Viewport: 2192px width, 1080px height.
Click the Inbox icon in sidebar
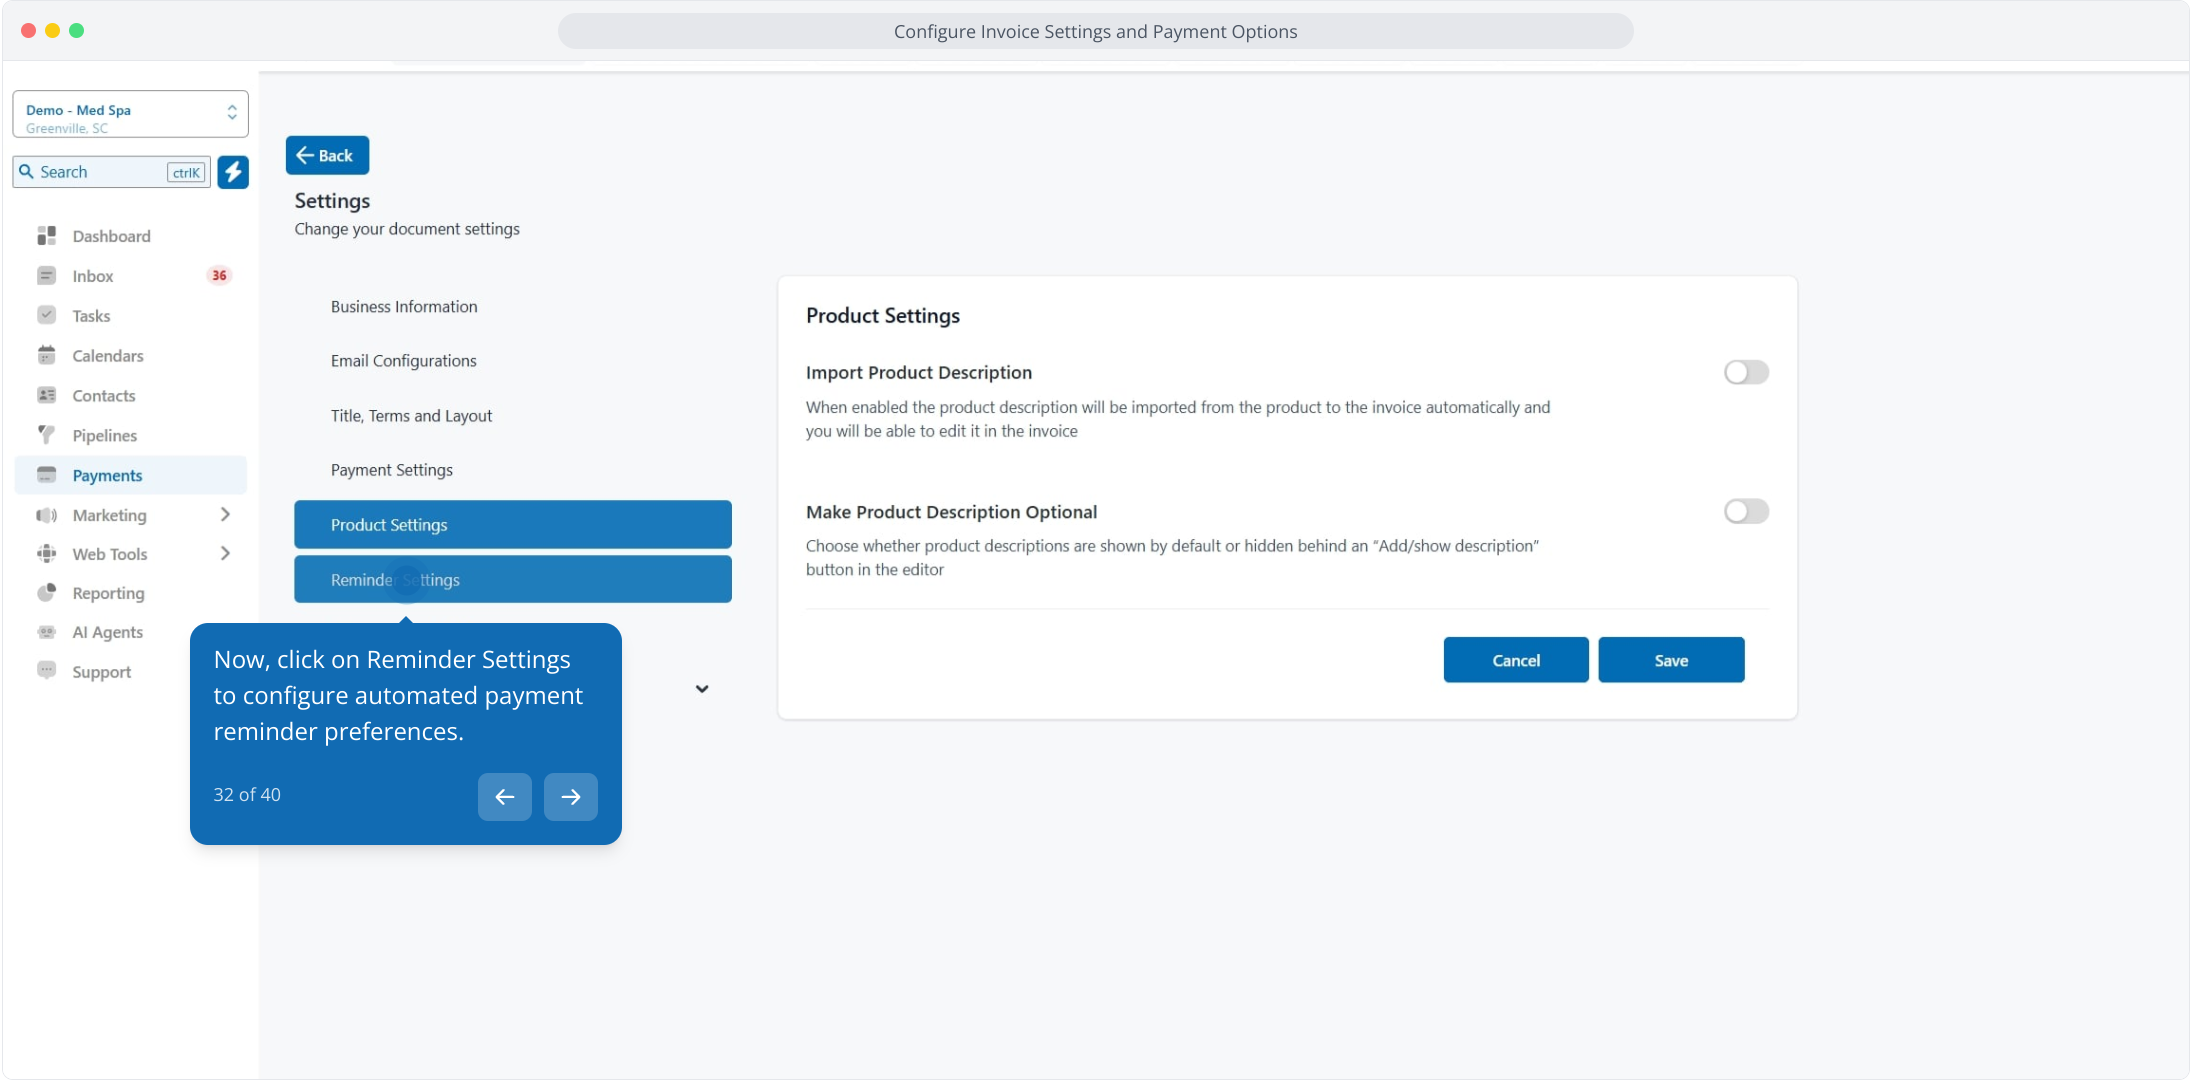[x=46, y=276]
